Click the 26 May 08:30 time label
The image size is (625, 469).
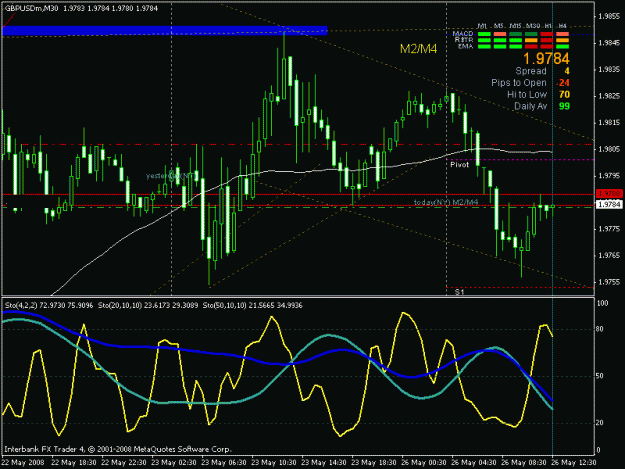point(524,463)
